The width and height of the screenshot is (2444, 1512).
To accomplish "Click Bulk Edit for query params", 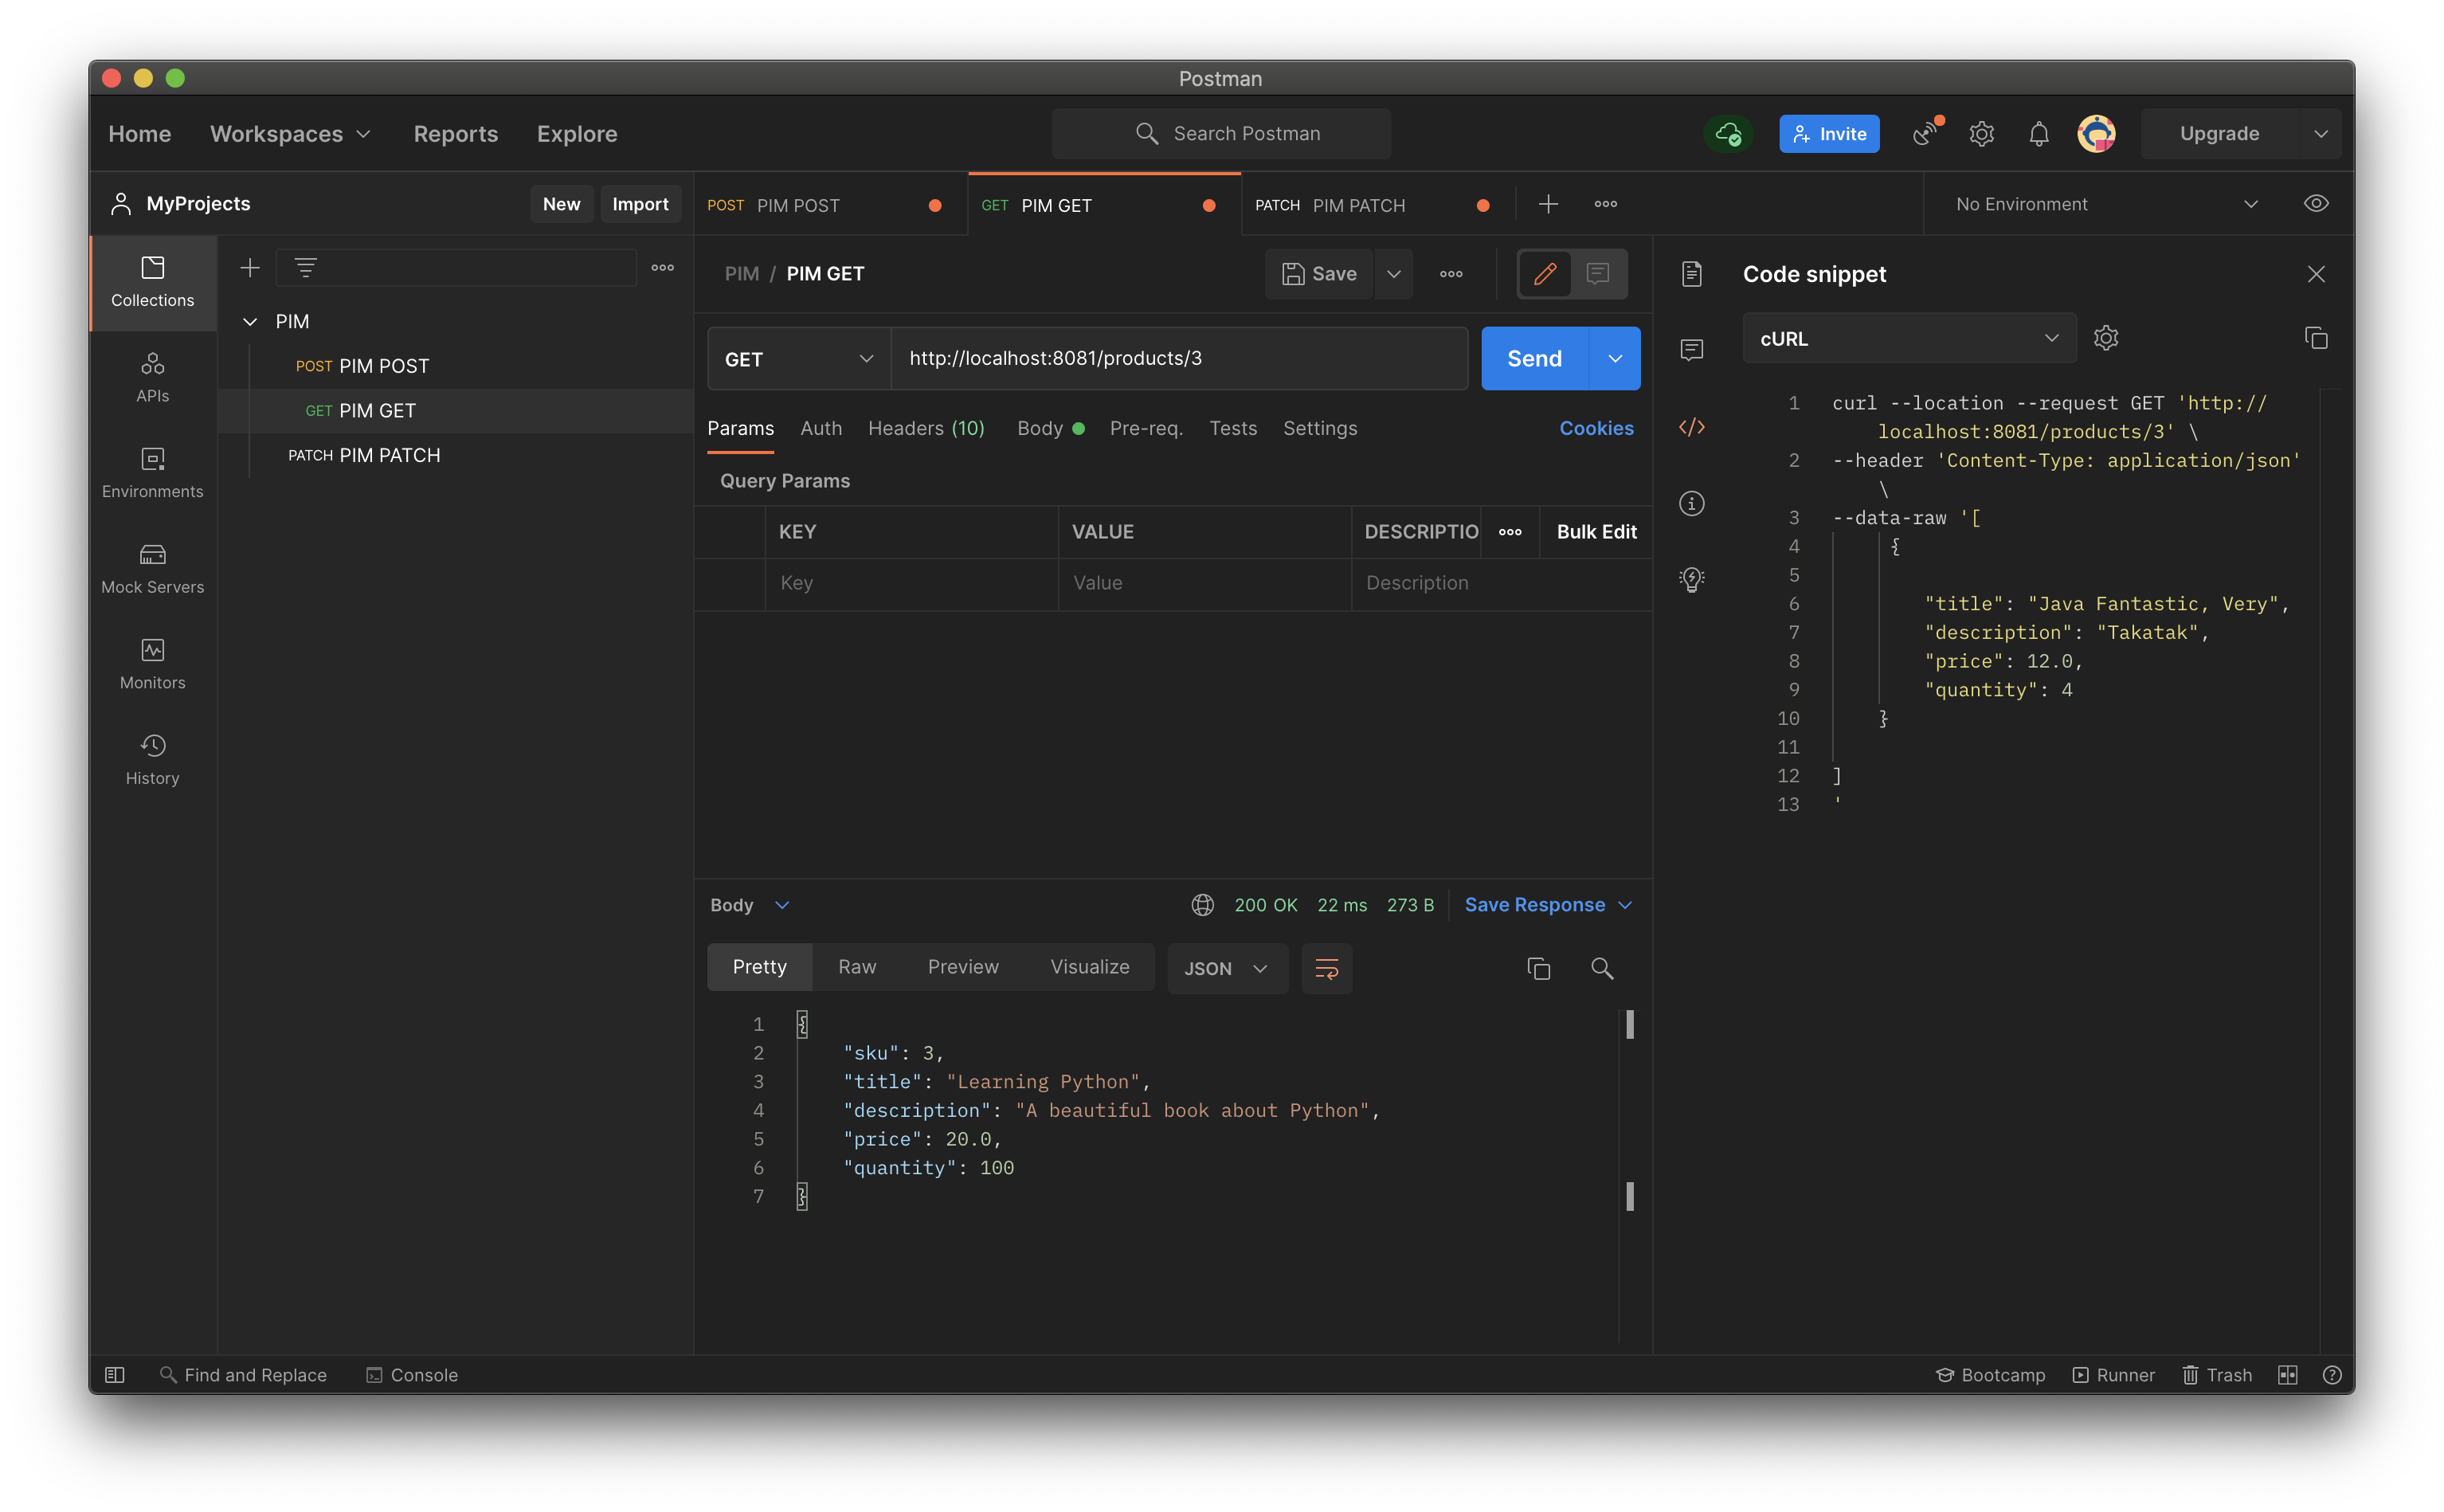I will click(1596, 532).
